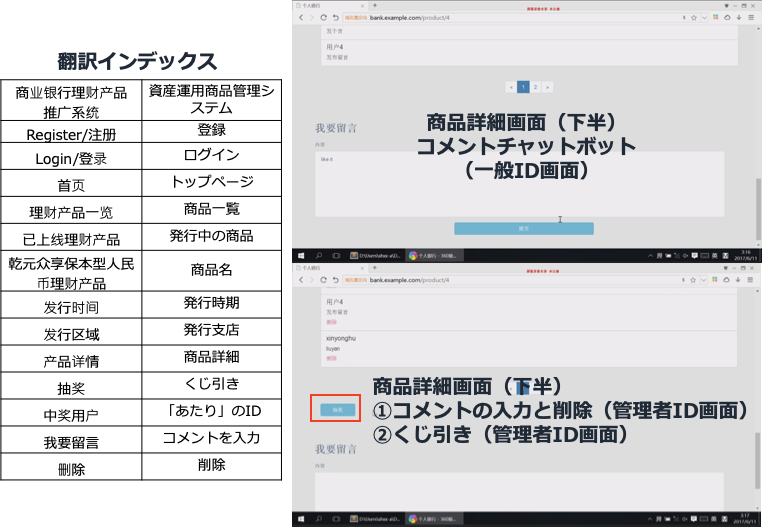Viewport: 771px width, 527px height.
Task: Click the xinyonghu username in the lower browser
Action: [x=341, y=338]
